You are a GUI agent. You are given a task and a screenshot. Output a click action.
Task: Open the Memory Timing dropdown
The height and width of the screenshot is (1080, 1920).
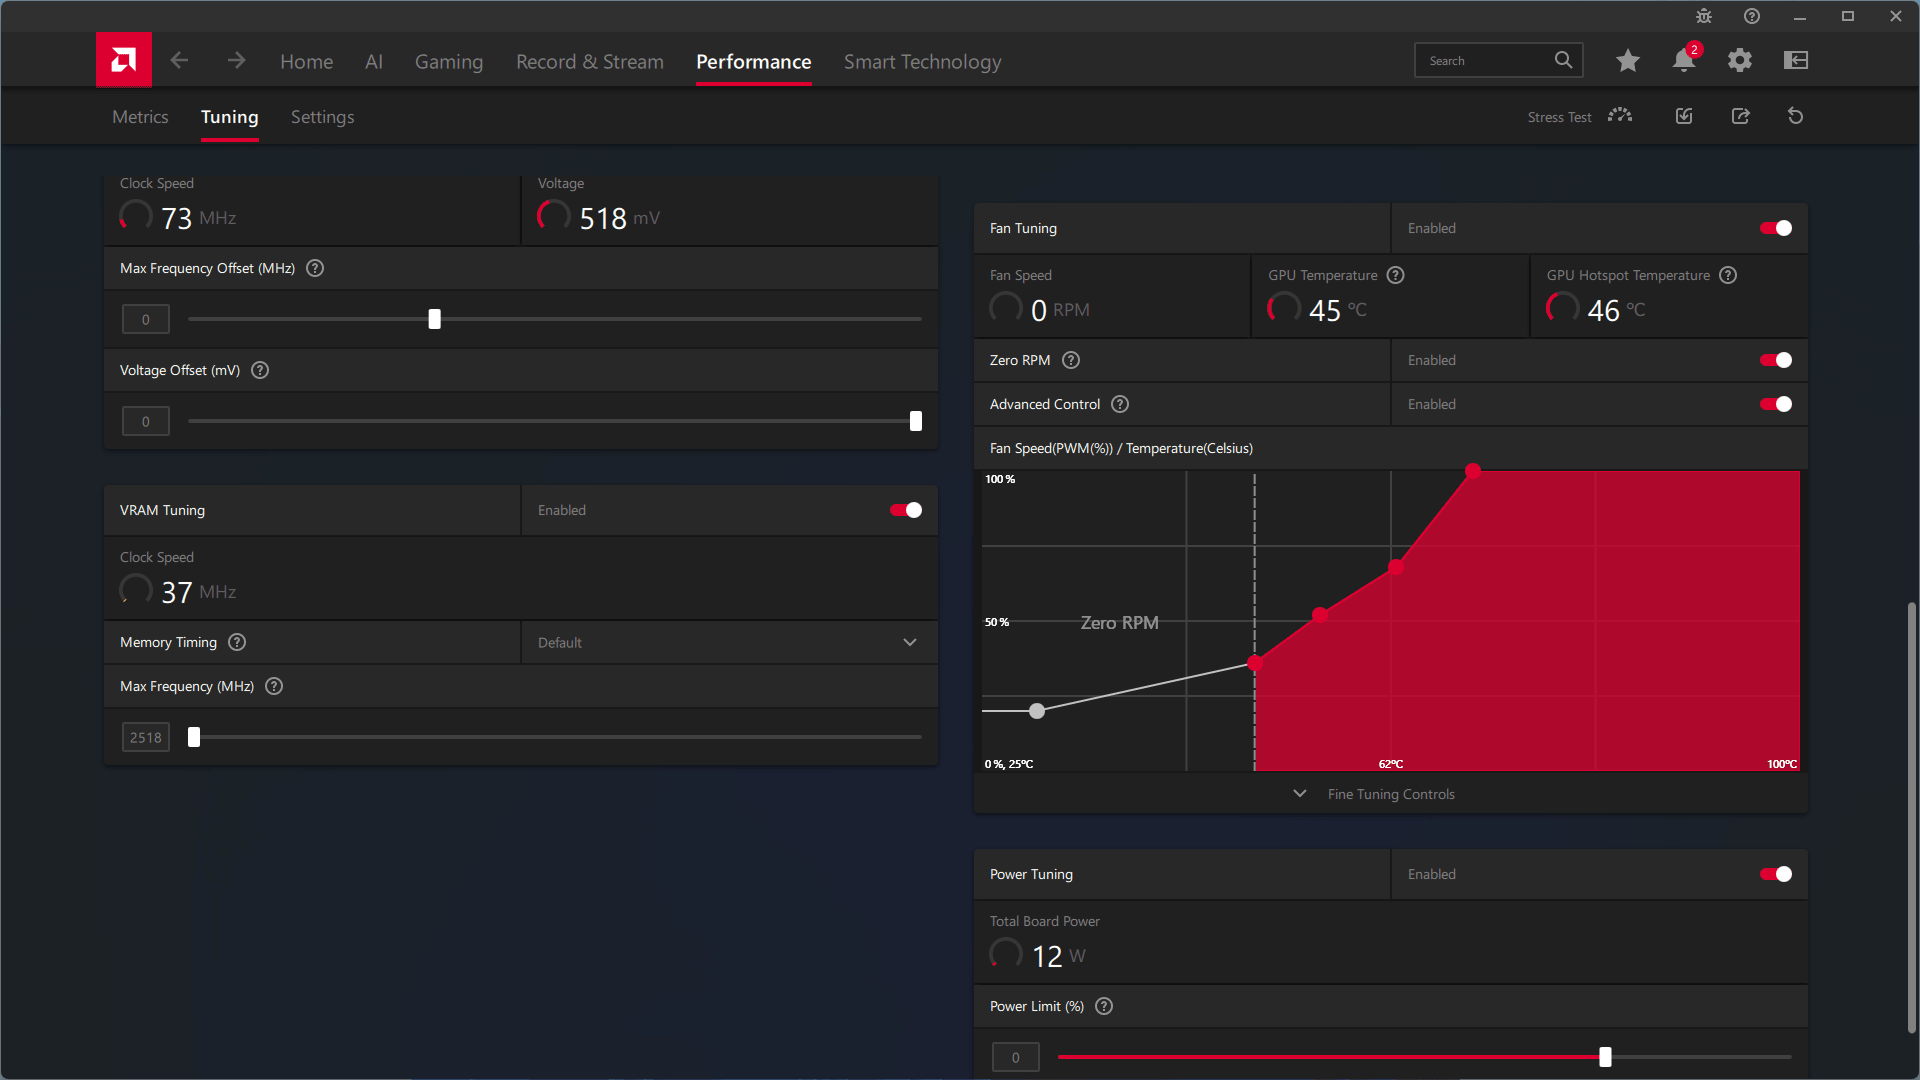[x=909, y=642]
